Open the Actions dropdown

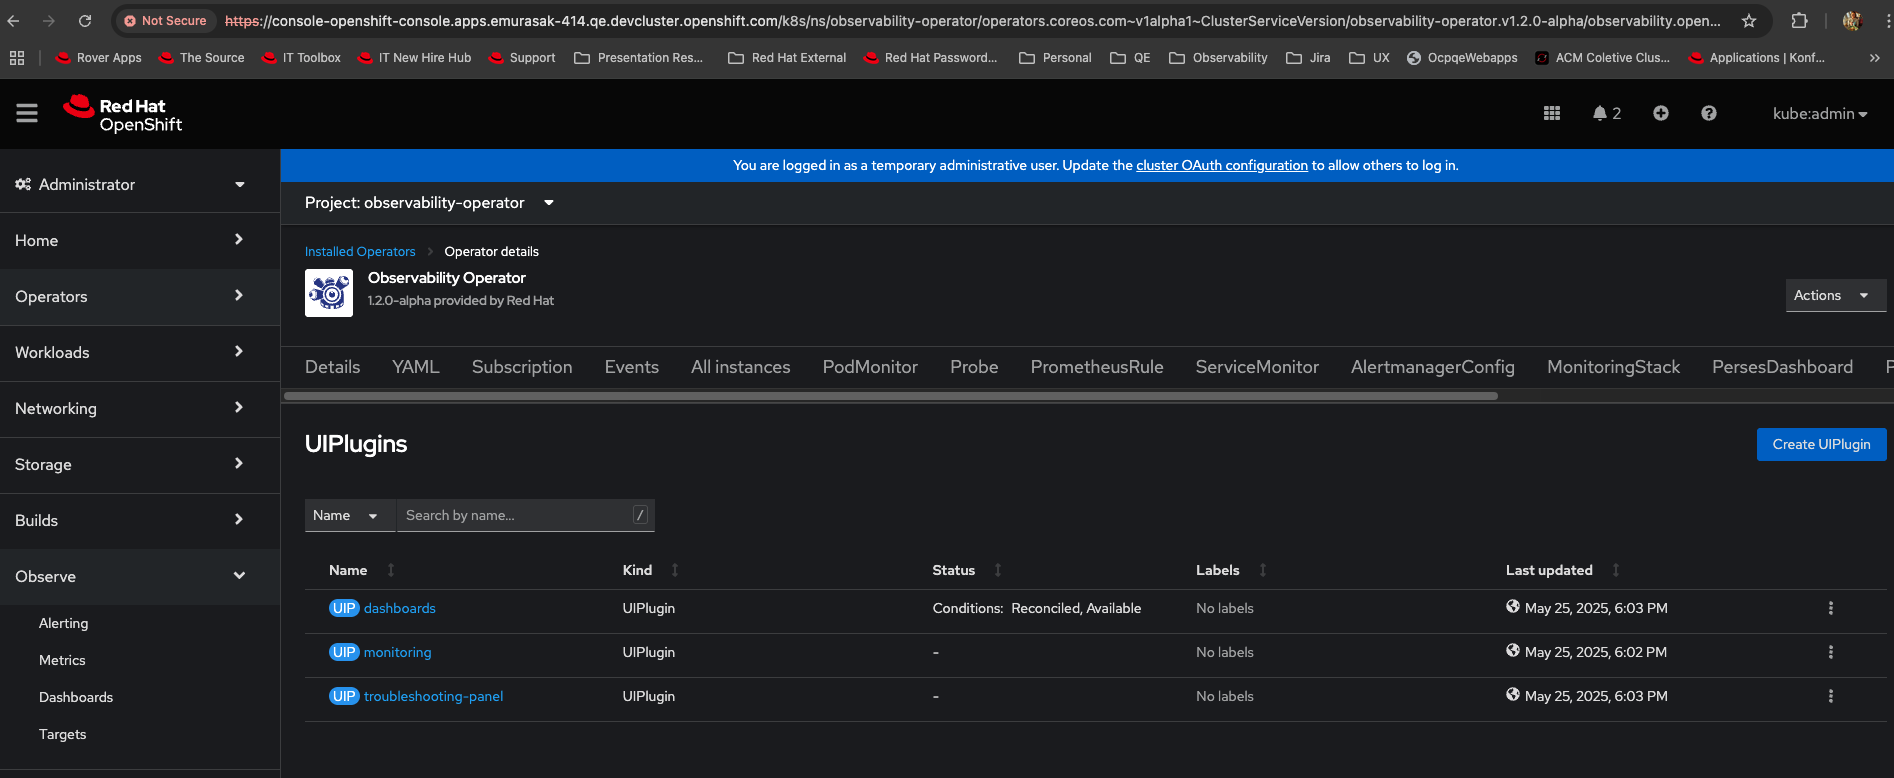point(1834,296)
